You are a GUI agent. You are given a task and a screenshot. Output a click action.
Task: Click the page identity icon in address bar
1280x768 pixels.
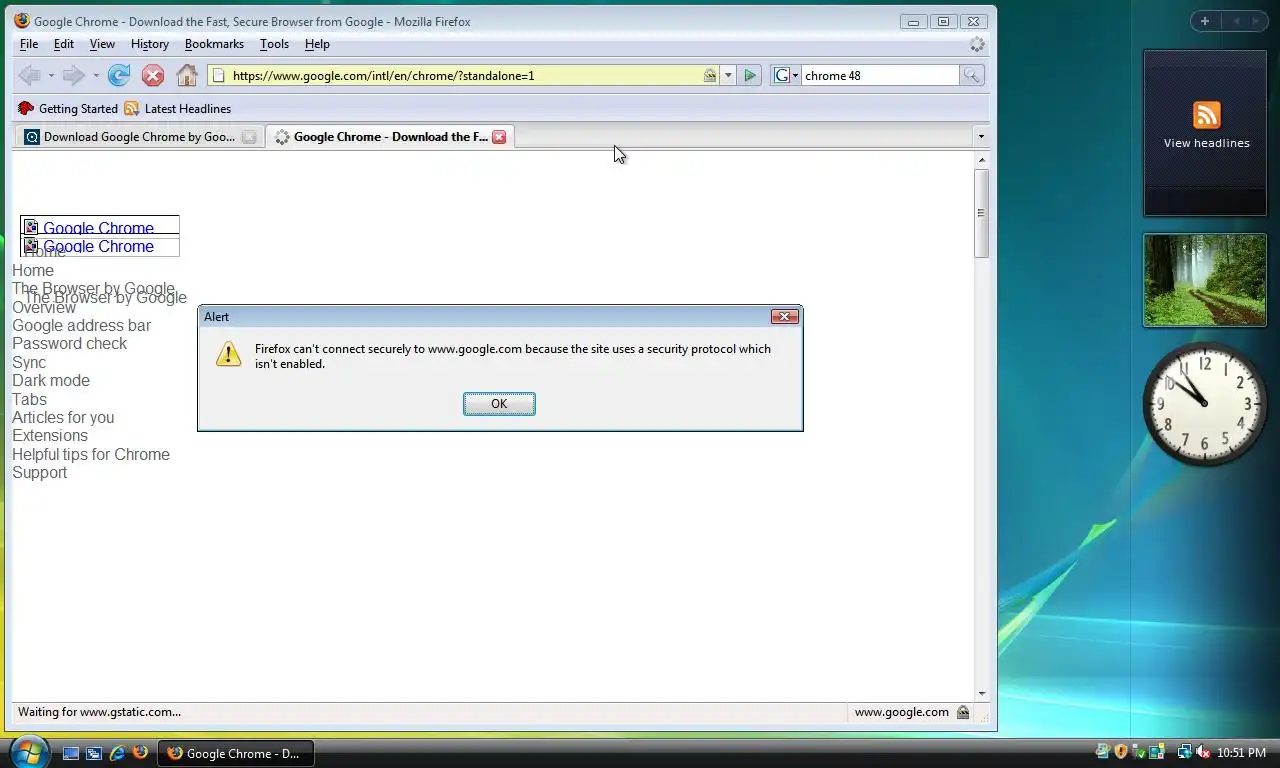[218, 75]
